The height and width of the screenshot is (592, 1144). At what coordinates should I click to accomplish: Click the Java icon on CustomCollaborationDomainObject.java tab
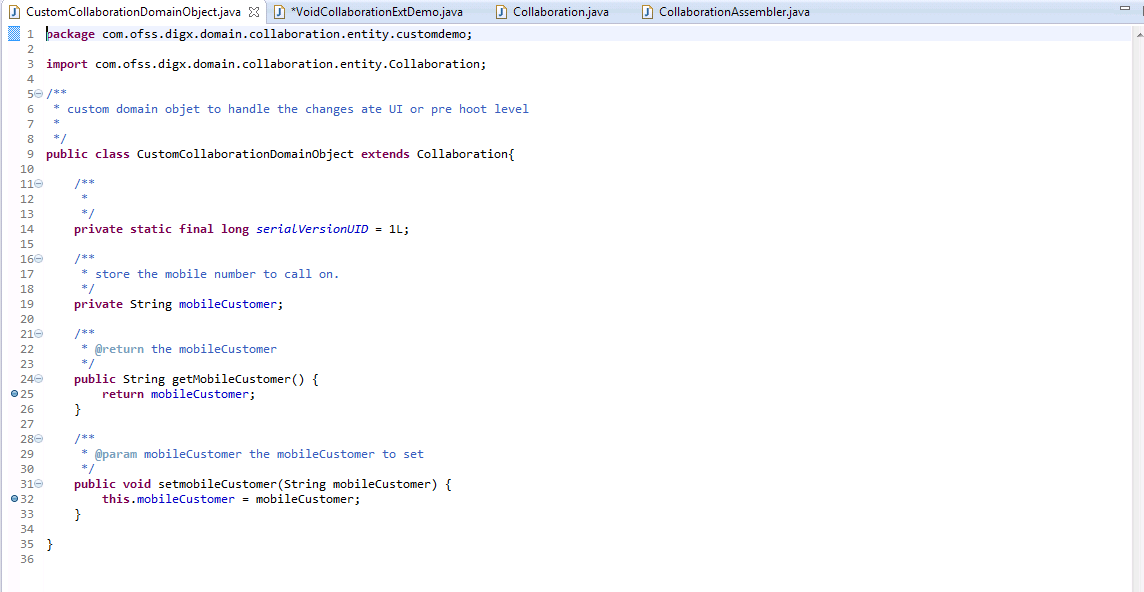click(15, 10)
